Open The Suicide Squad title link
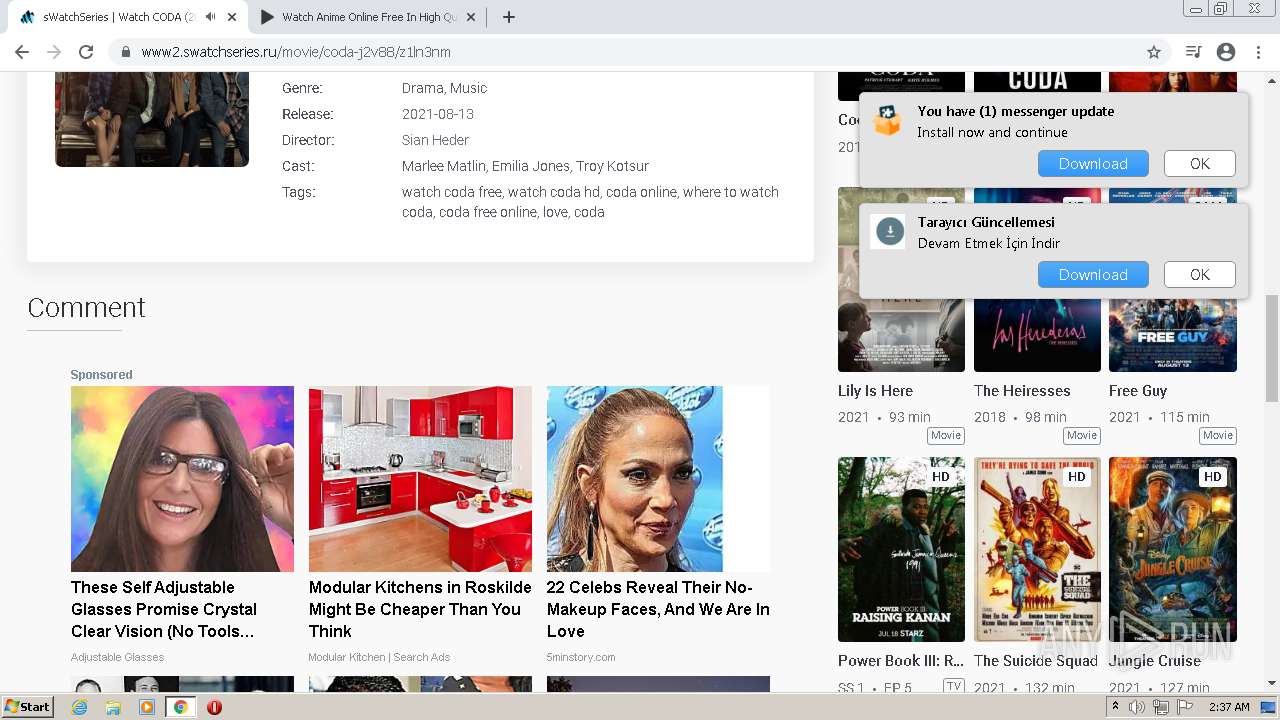Viewport: 1280px width, 720px height. (1036, 661)
